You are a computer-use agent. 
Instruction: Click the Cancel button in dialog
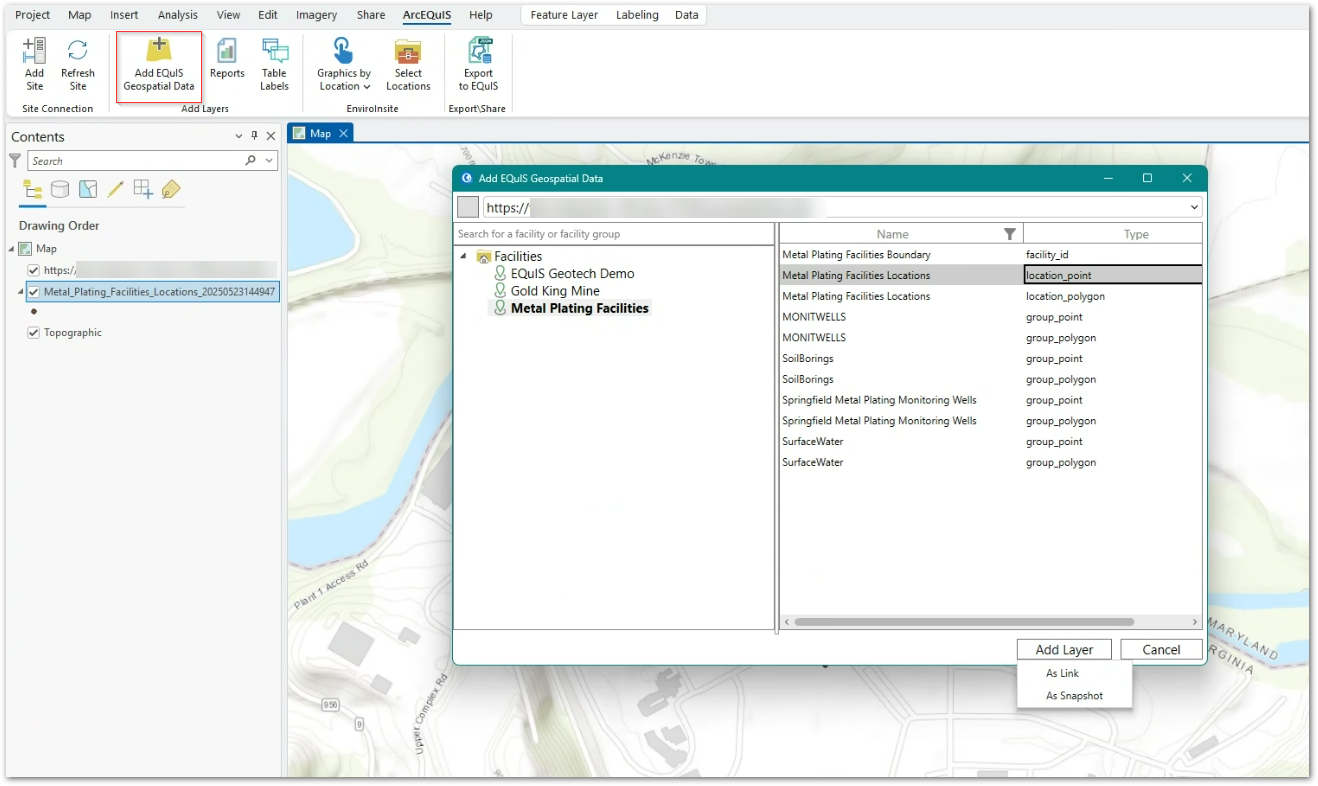pos(1161,650)
